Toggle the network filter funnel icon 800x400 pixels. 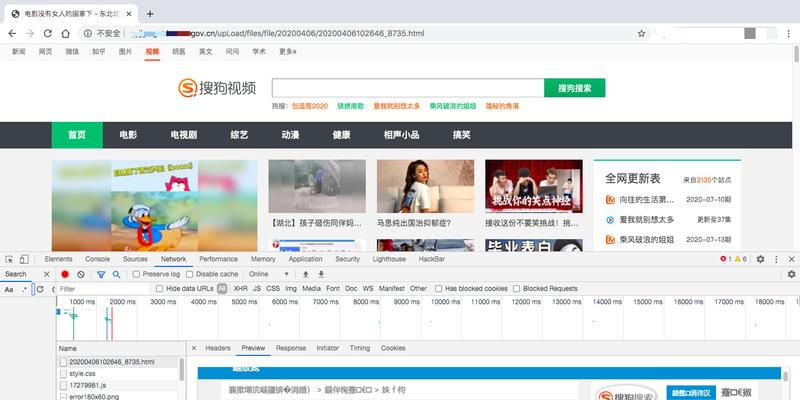[x=101, y=274]
